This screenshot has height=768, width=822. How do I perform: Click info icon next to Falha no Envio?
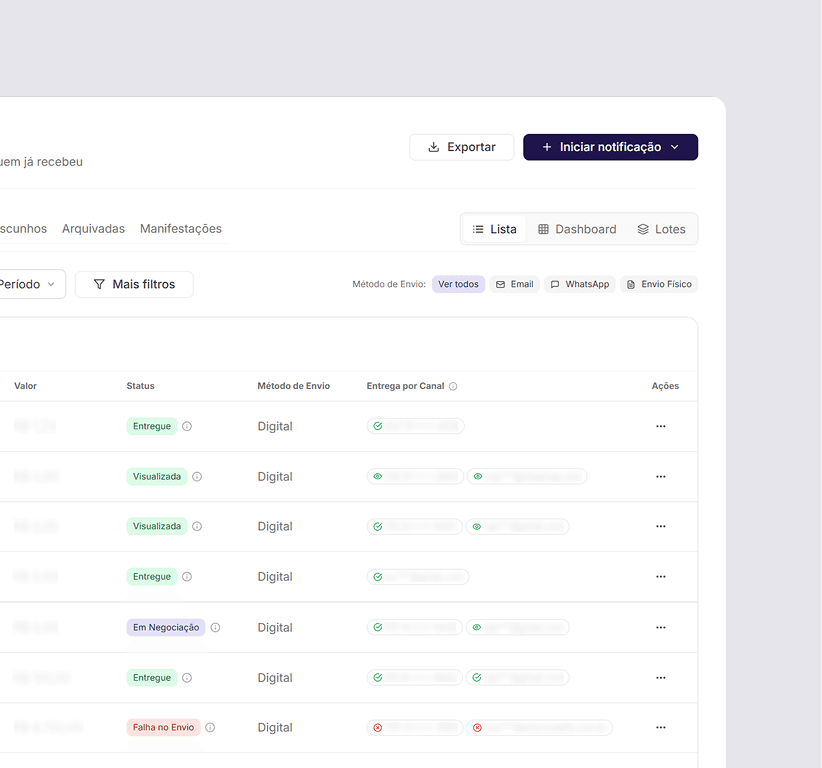[x=210, y=728]
